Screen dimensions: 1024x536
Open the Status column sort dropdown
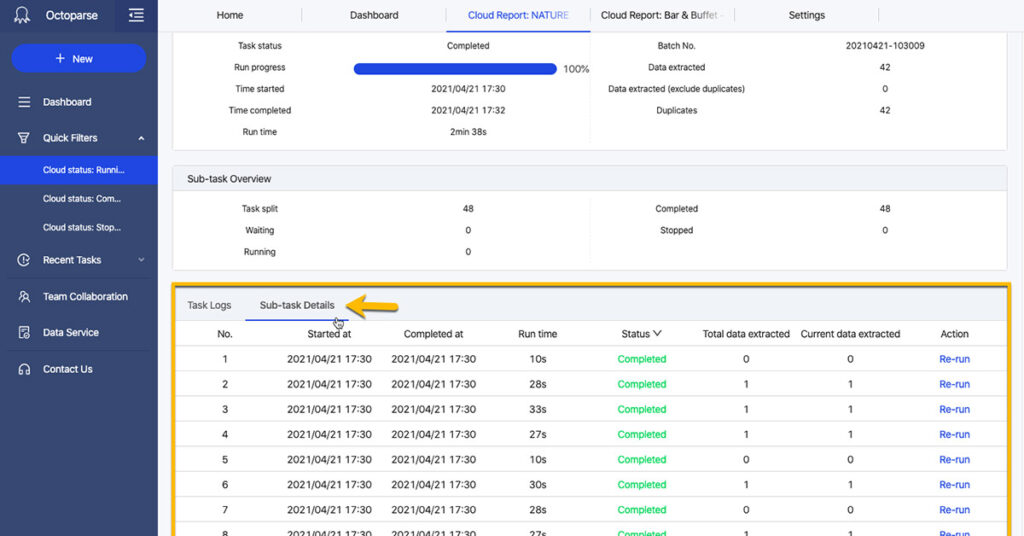[x=657, y=334]
